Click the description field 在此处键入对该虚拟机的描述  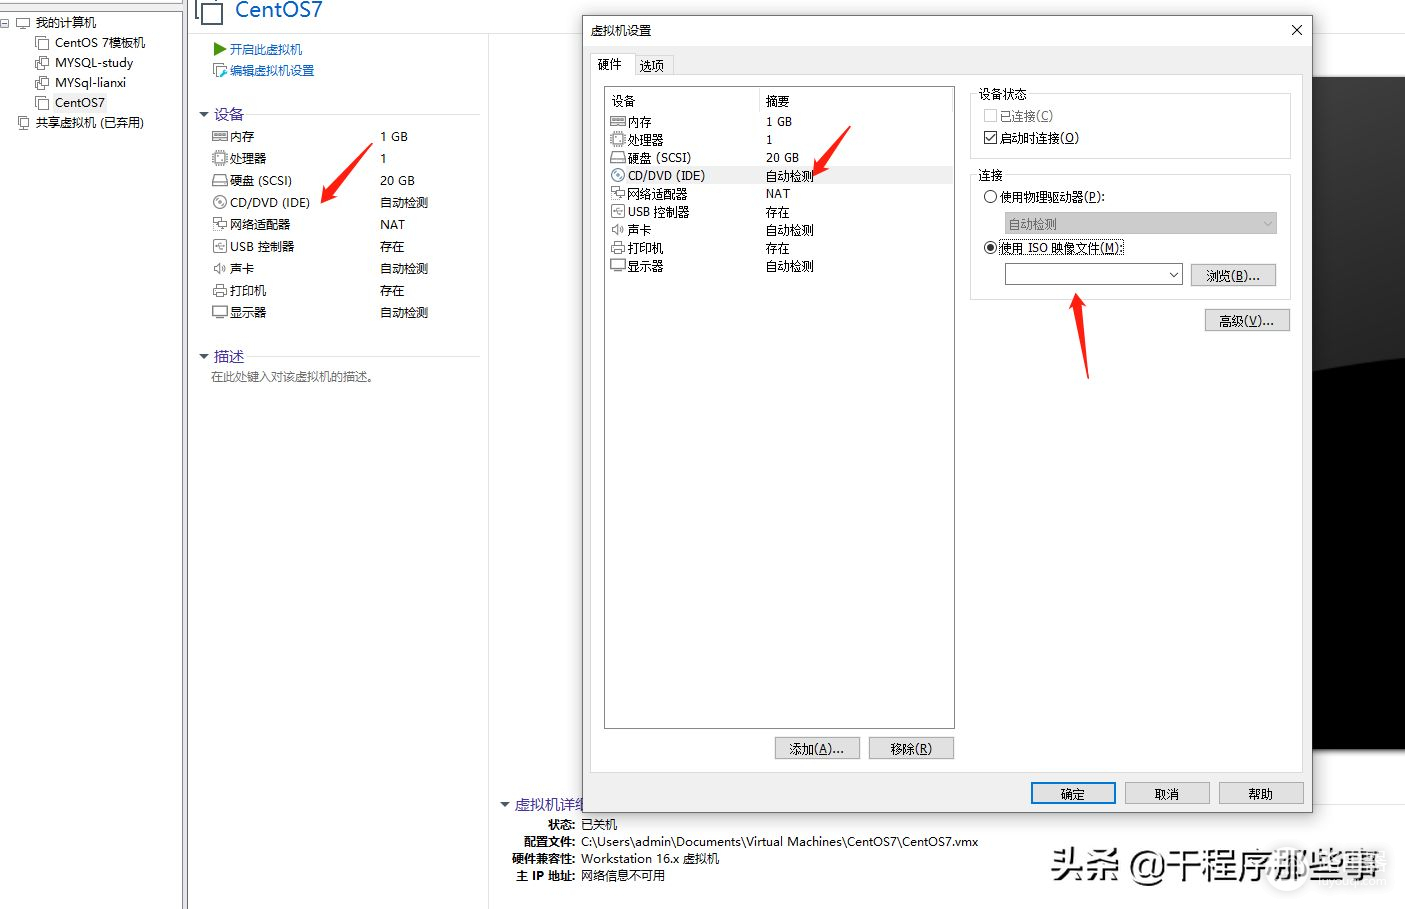point(292,377)
